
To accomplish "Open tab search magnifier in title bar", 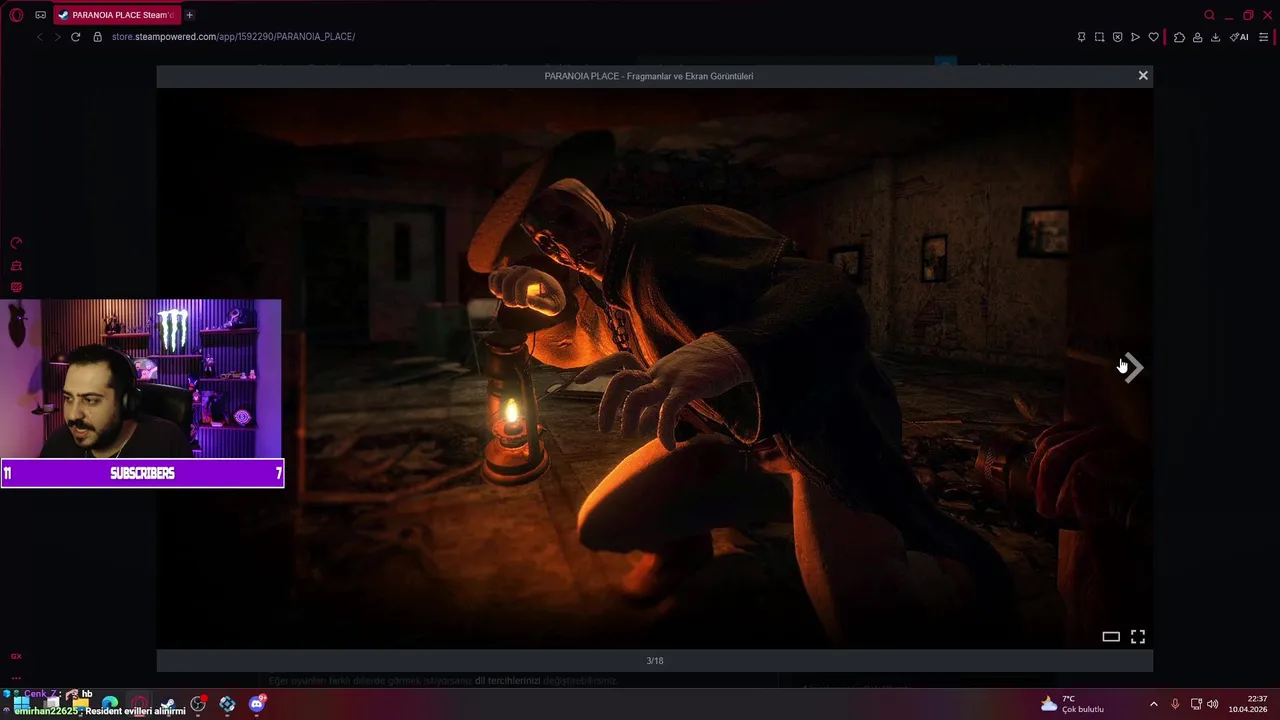I will (x=1209, y=15).
